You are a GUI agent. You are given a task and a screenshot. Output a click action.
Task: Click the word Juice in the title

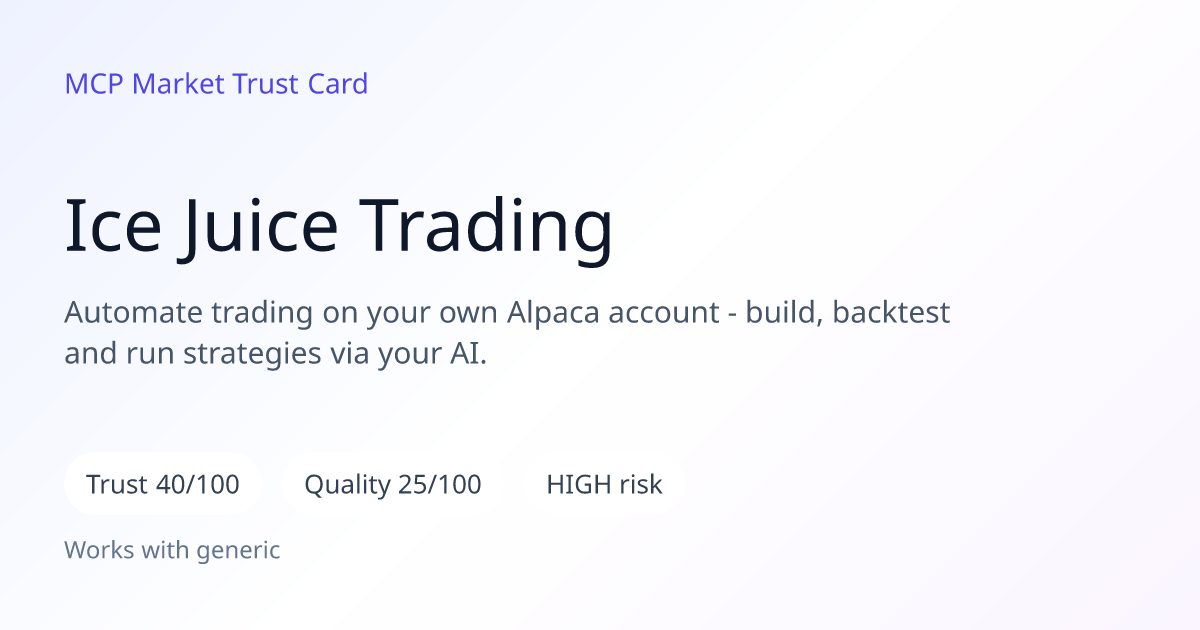coord(262,228)
